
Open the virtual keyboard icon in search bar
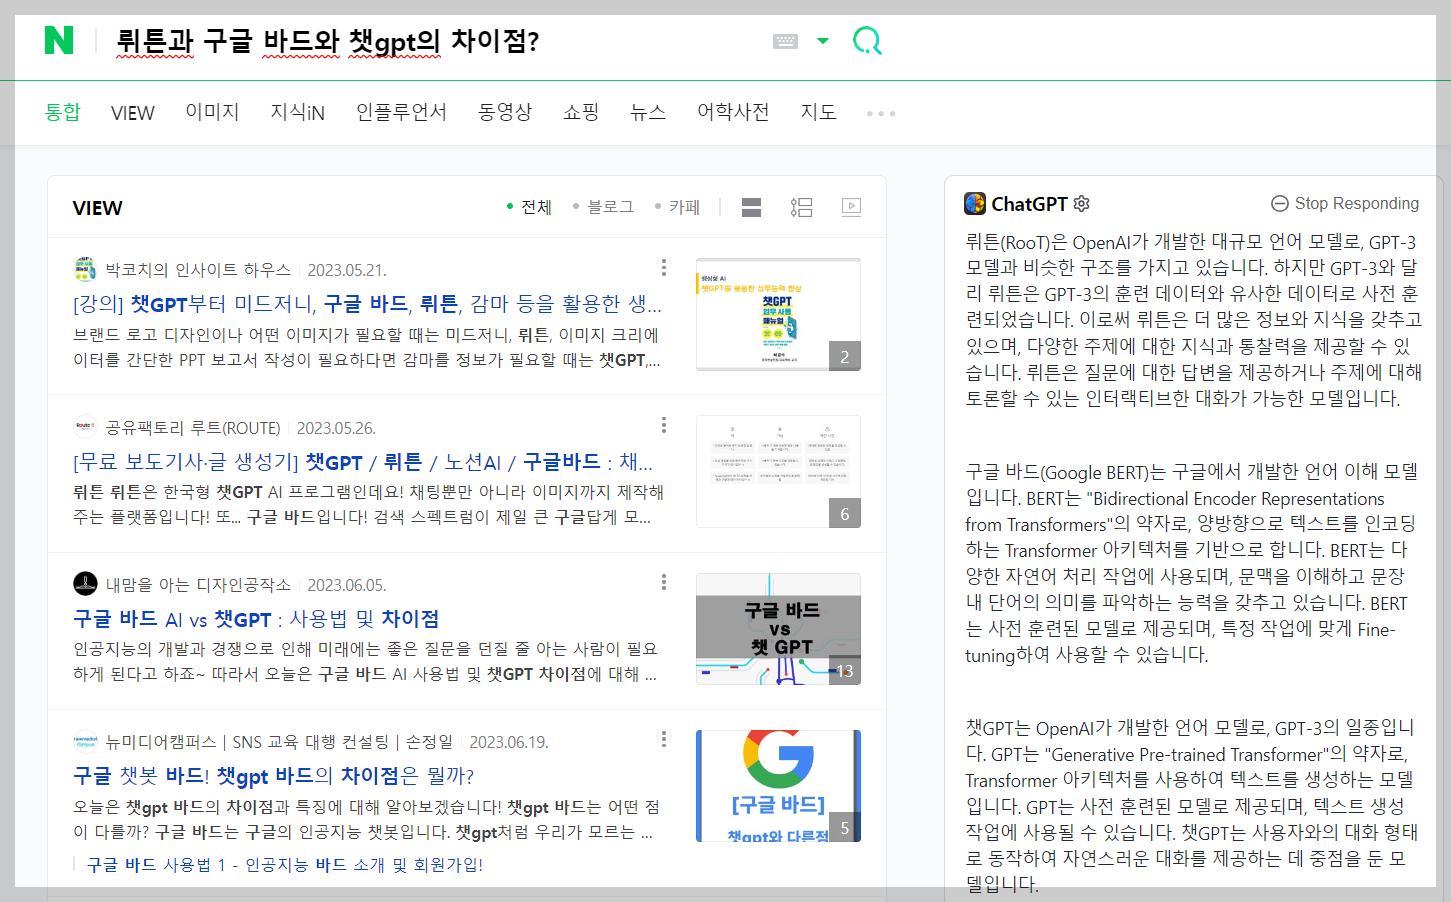tap(785, 41)
